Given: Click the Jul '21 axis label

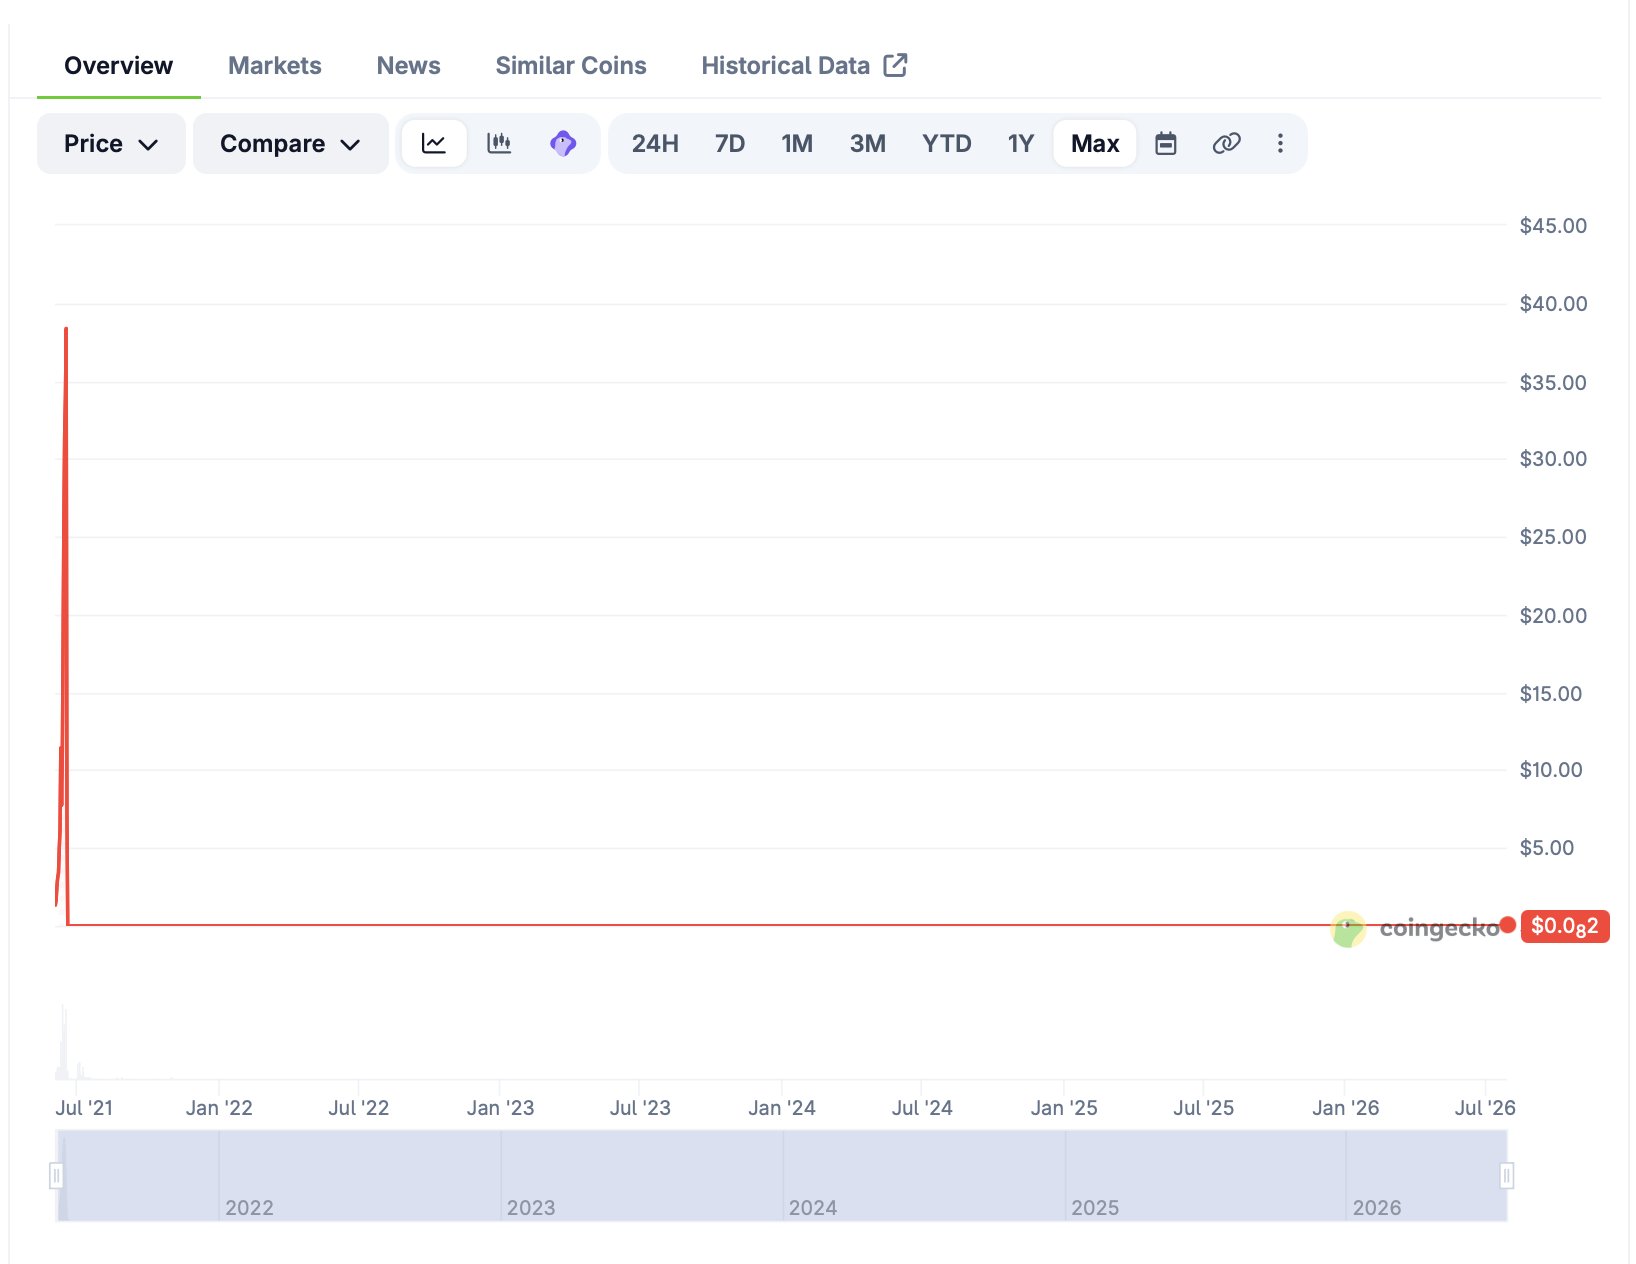Looking at the screenshot, I should (x=84, y=1108).
